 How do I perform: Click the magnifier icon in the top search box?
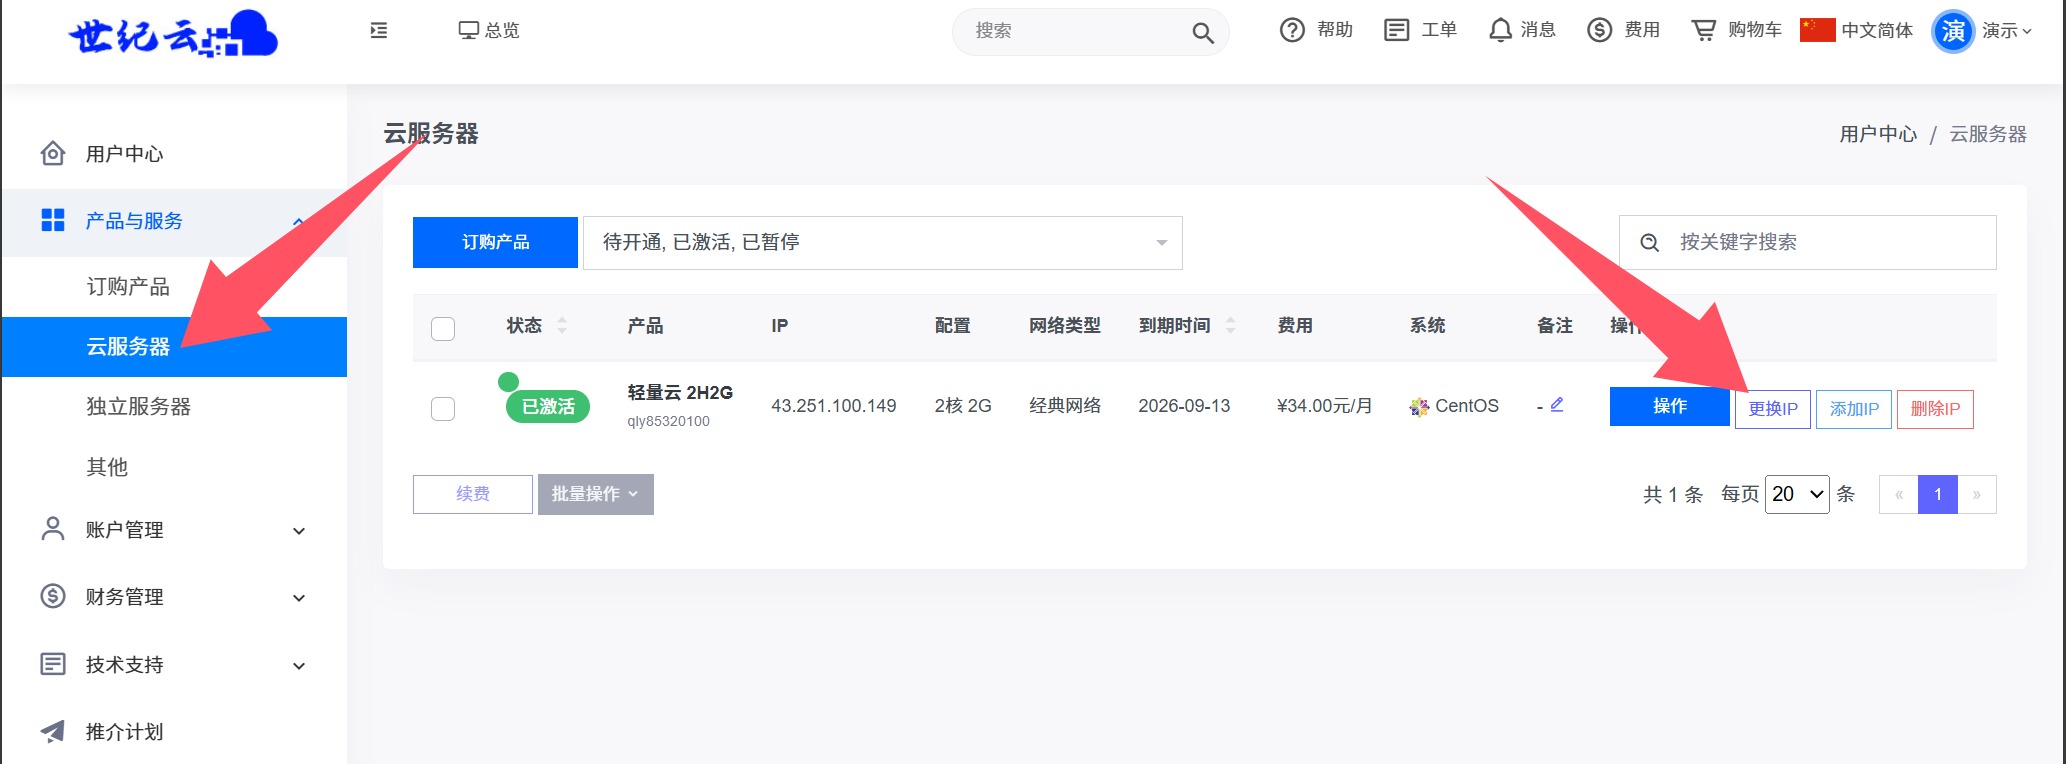point(1203,33)
